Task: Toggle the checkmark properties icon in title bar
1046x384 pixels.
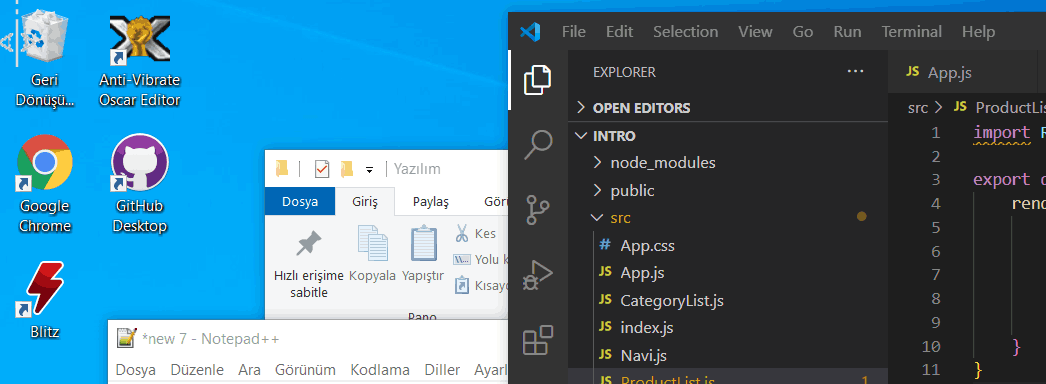Action: pyautogui.click(x=322, y=169)
